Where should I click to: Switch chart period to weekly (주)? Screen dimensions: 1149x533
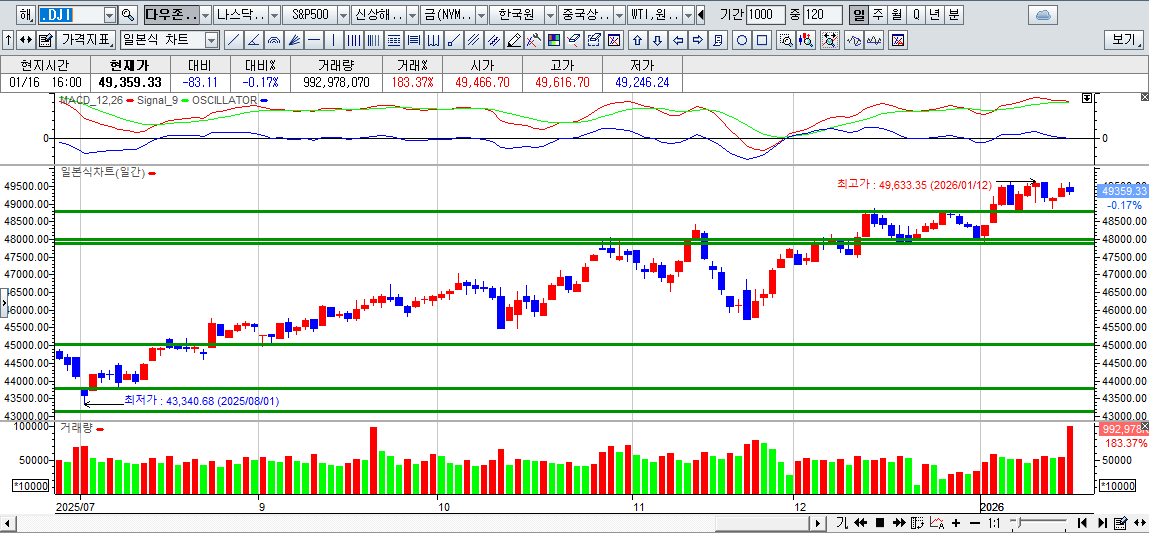[x=877, y=16]
